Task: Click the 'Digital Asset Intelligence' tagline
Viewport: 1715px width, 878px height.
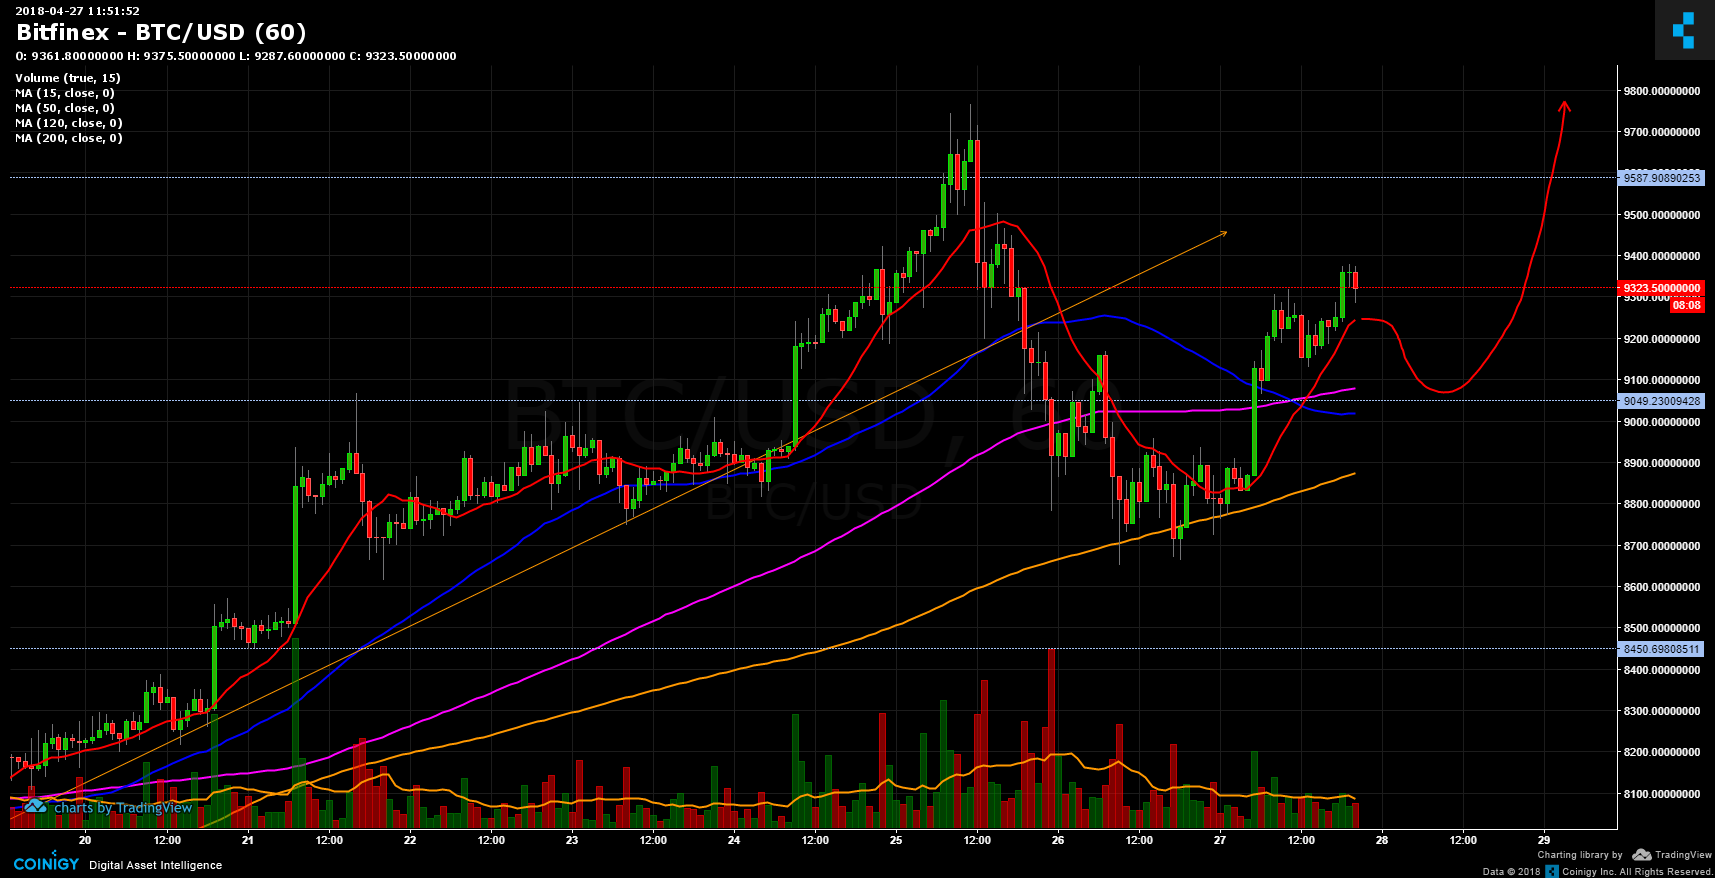Action: [156, 865]
